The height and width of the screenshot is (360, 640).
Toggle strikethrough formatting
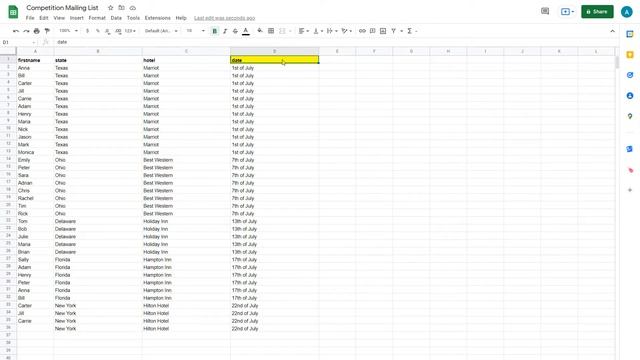pyautogui.click(x=235, y=31)
